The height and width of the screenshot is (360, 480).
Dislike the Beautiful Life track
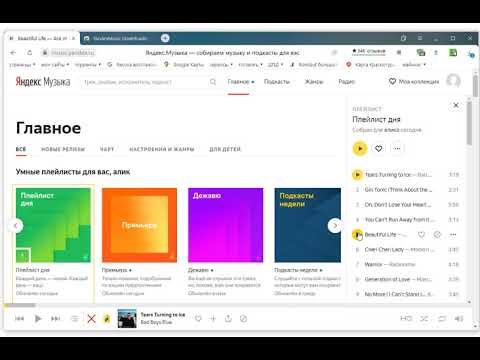(x=437, y=235)
